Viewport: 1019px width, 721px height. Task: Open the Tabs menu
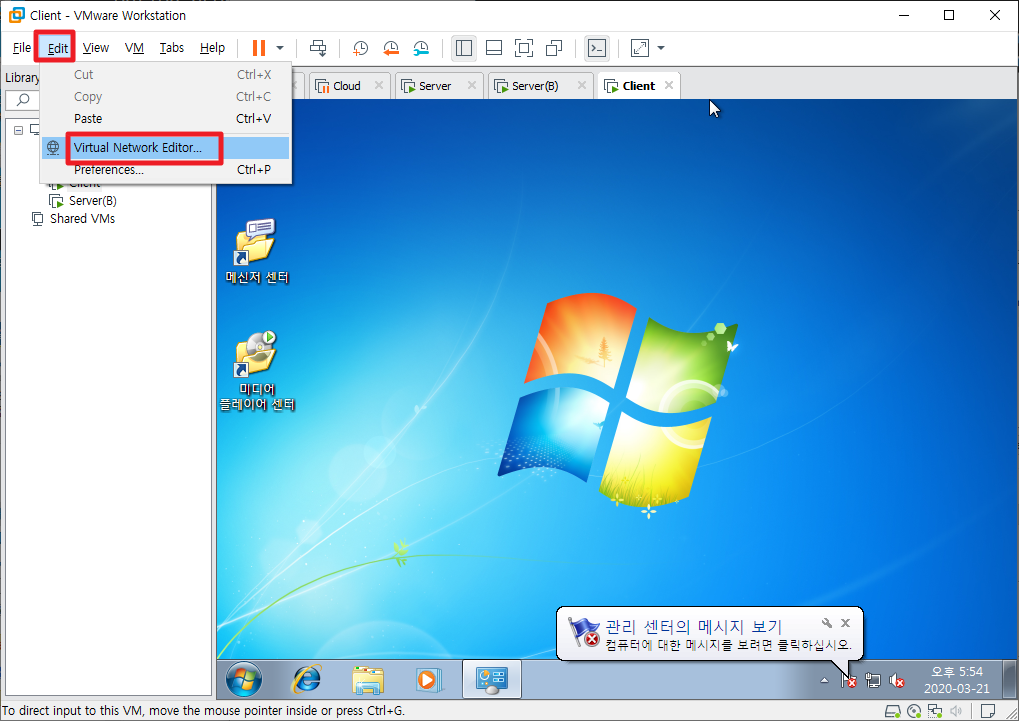point(172,47)
